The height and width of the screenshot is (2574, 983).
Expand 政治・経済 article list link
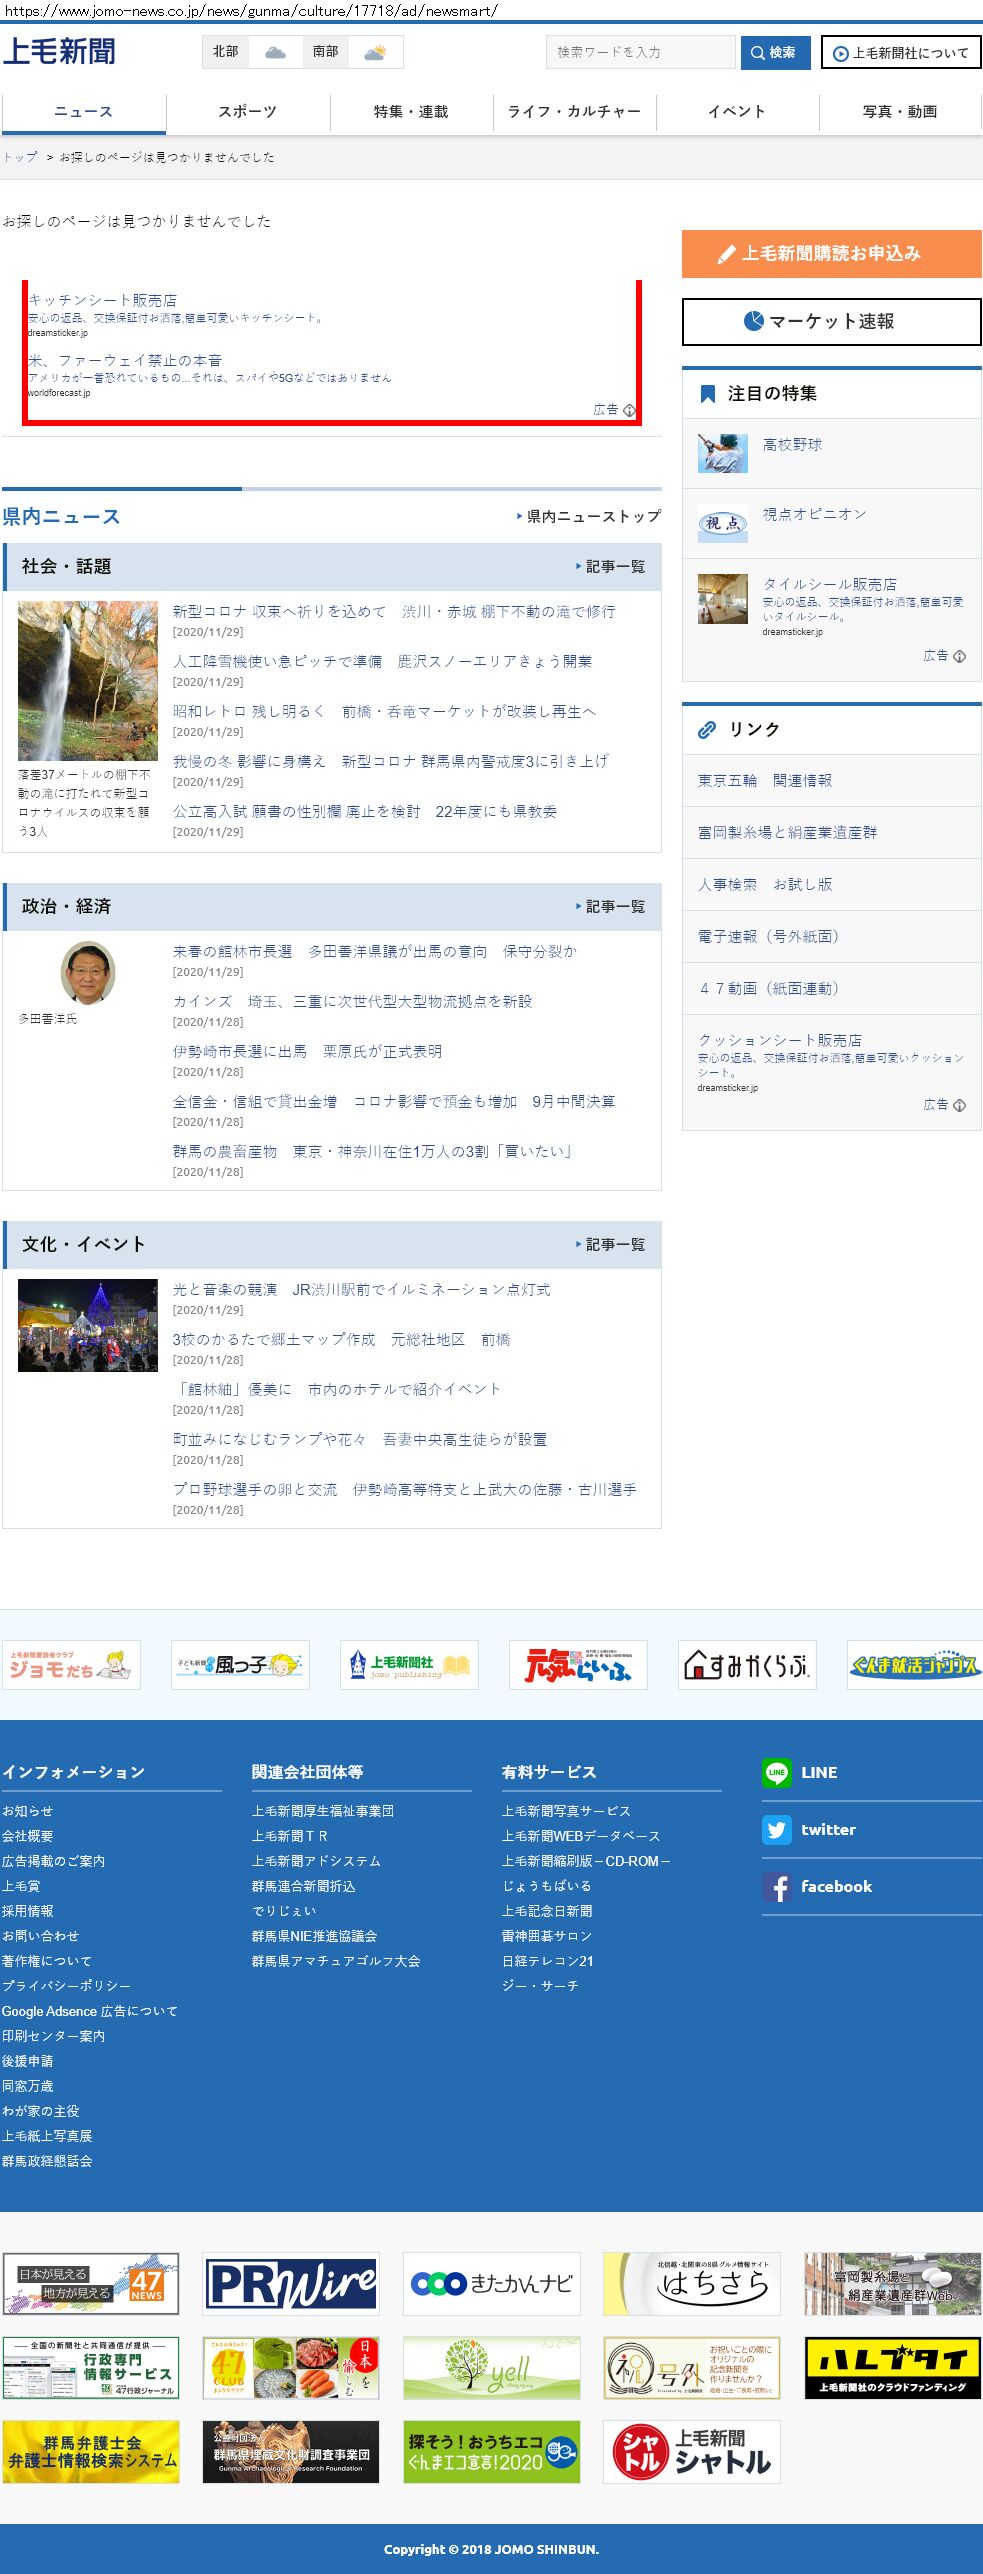tap(611, 906)
